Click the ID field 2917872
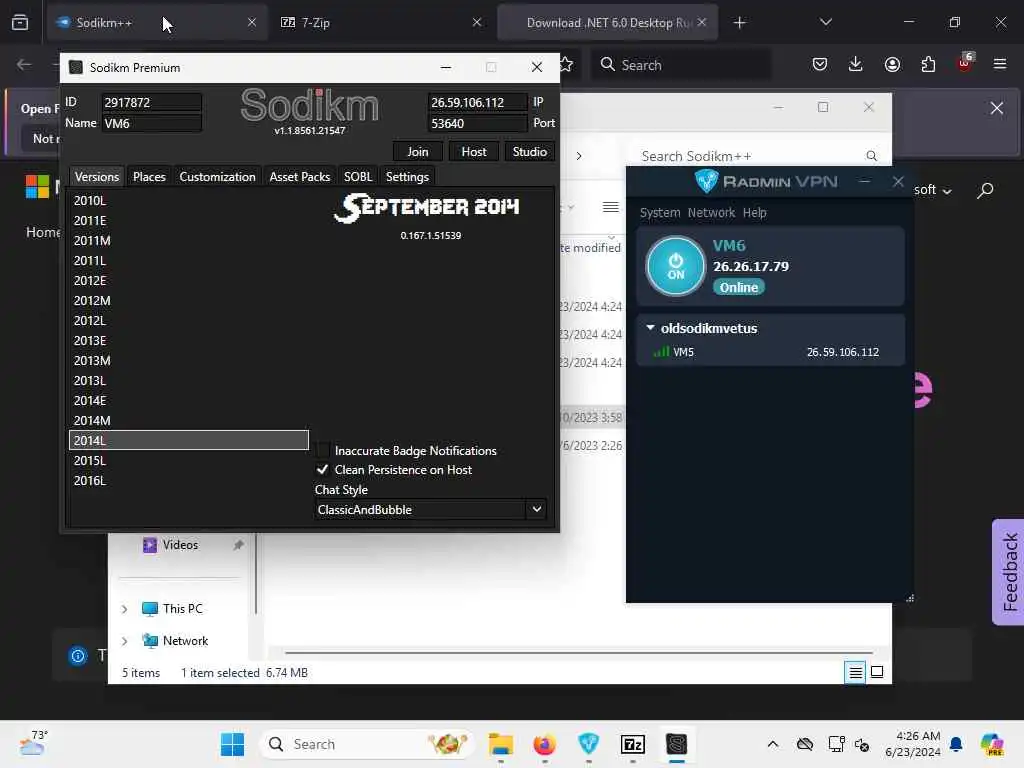Viewport: 1024px width, 768px height. [x=151, y=103]
